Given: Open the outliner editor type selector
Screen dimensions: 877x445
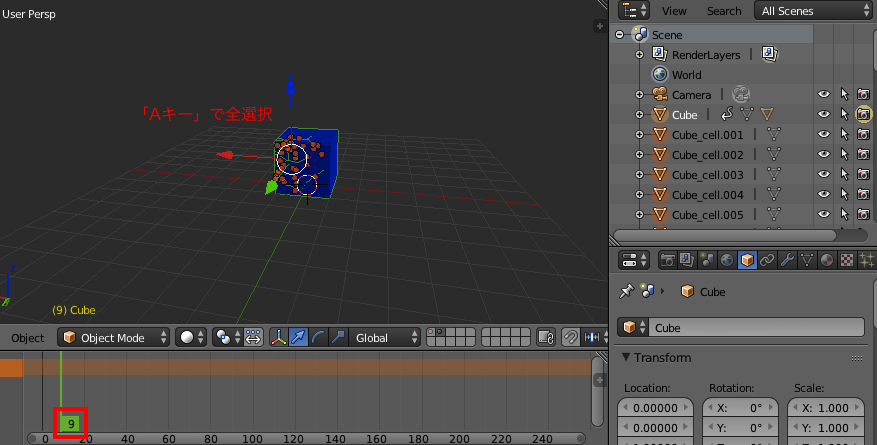Looking at the screenshot, I should point(634,11).
